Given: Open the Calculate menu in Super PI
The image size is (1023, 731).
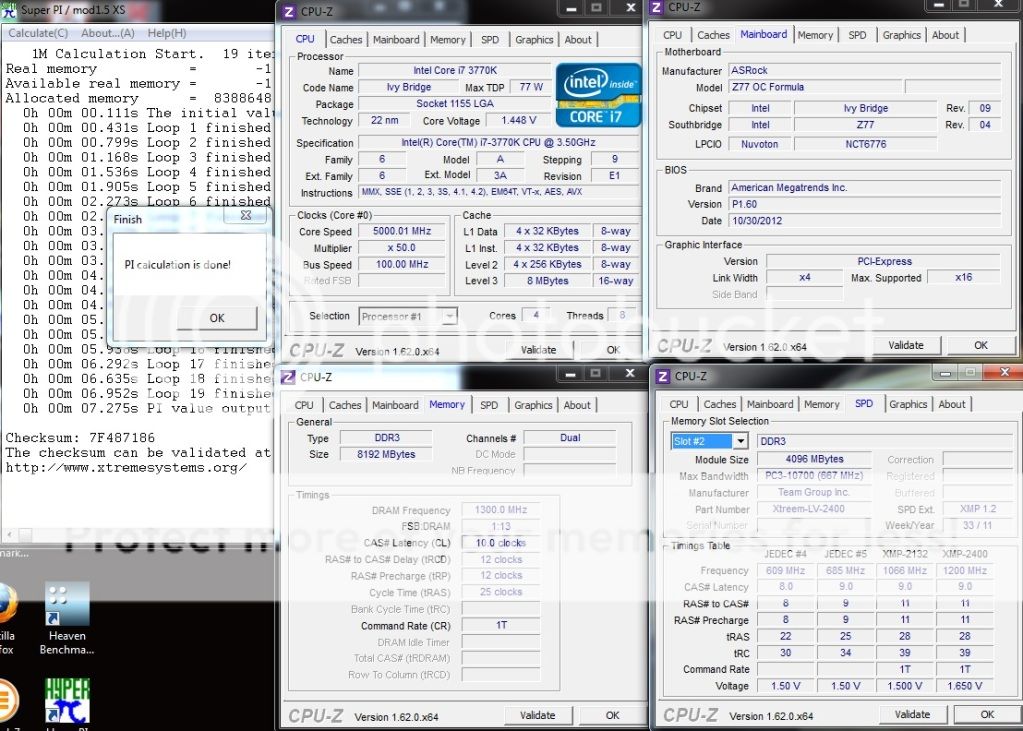Looking at the screenshot, I should (x=37, y=33).
